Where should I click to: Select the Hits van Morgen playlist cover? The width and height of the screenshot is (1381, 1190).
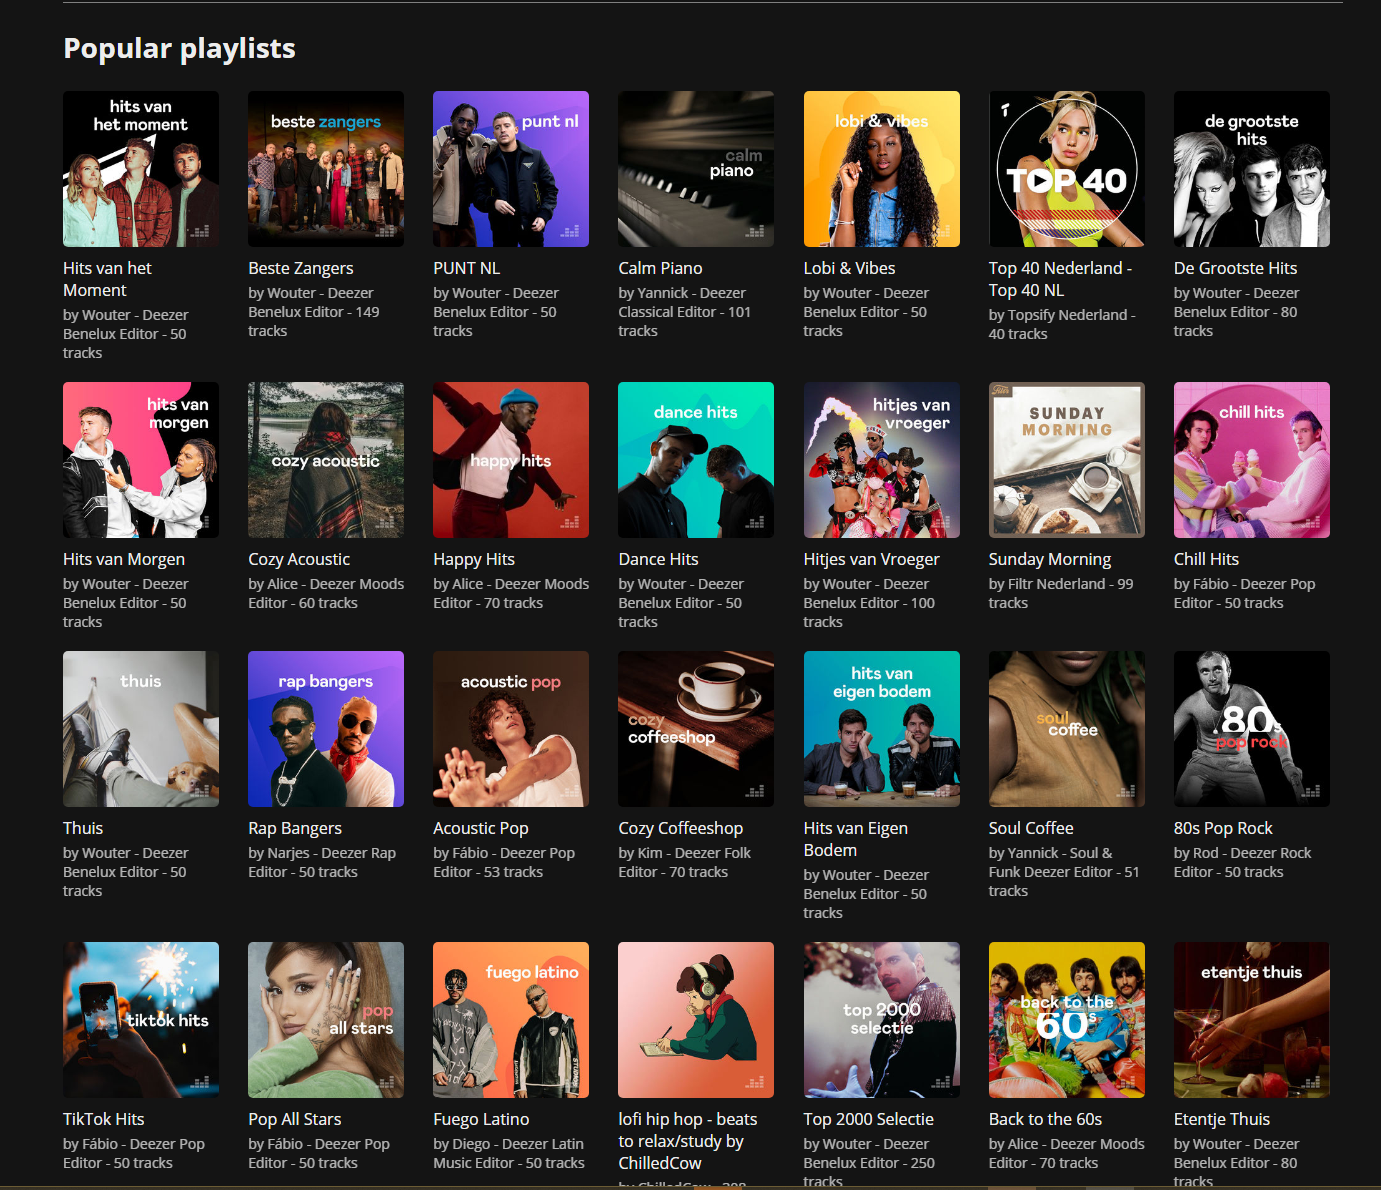click(x=141, y=460)
